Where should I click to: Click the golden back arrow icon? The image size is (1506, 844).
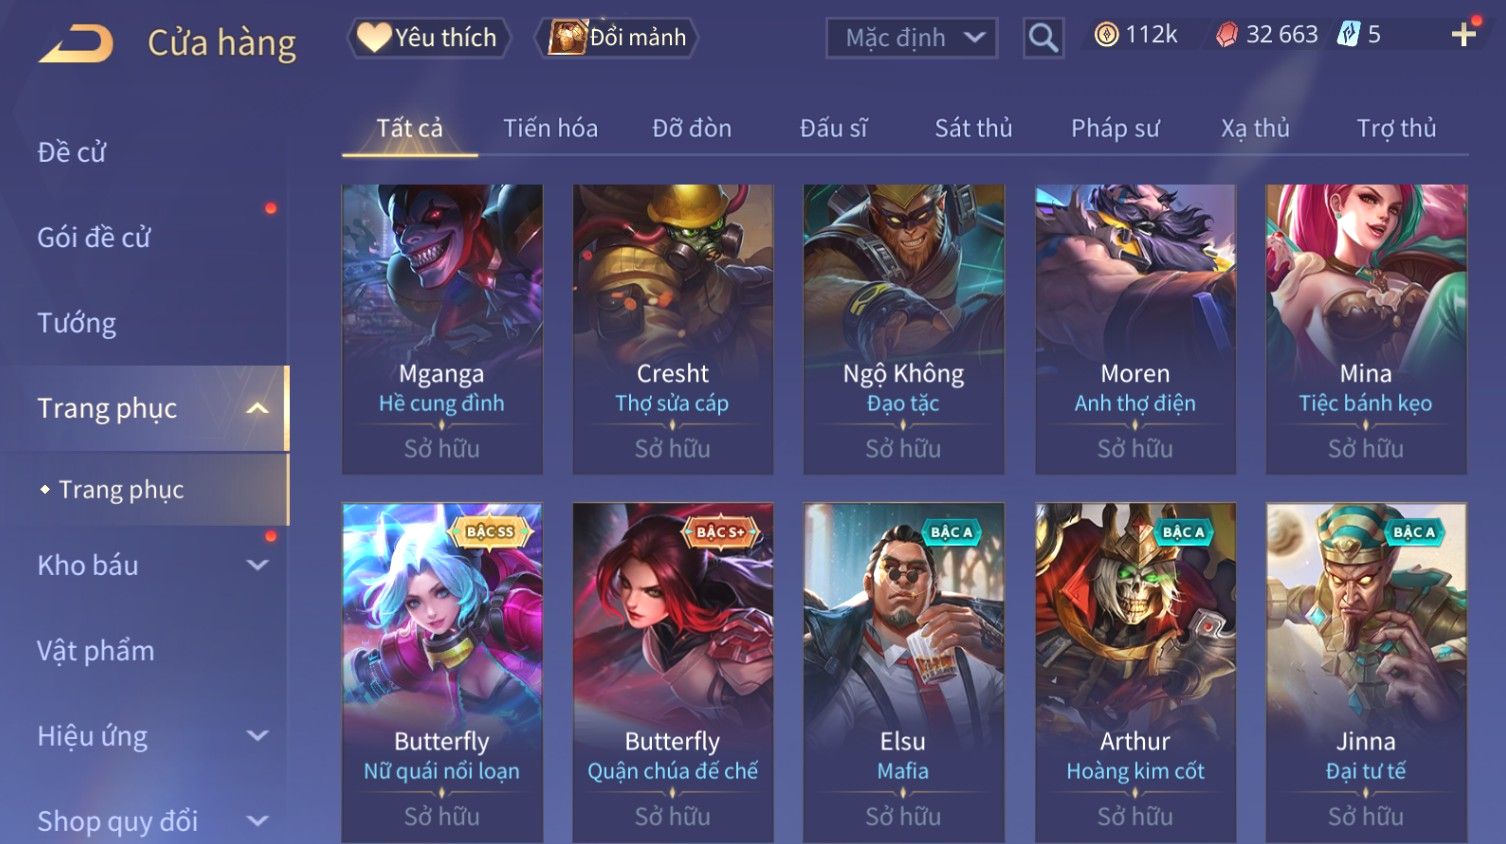76,44
